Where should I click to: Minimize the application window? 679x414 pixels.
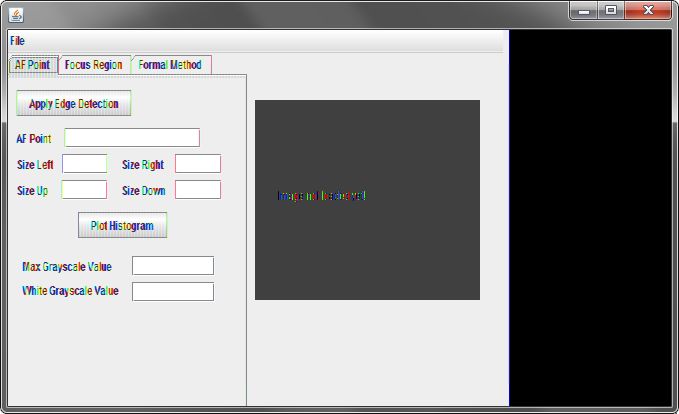(x=584, y=11)
